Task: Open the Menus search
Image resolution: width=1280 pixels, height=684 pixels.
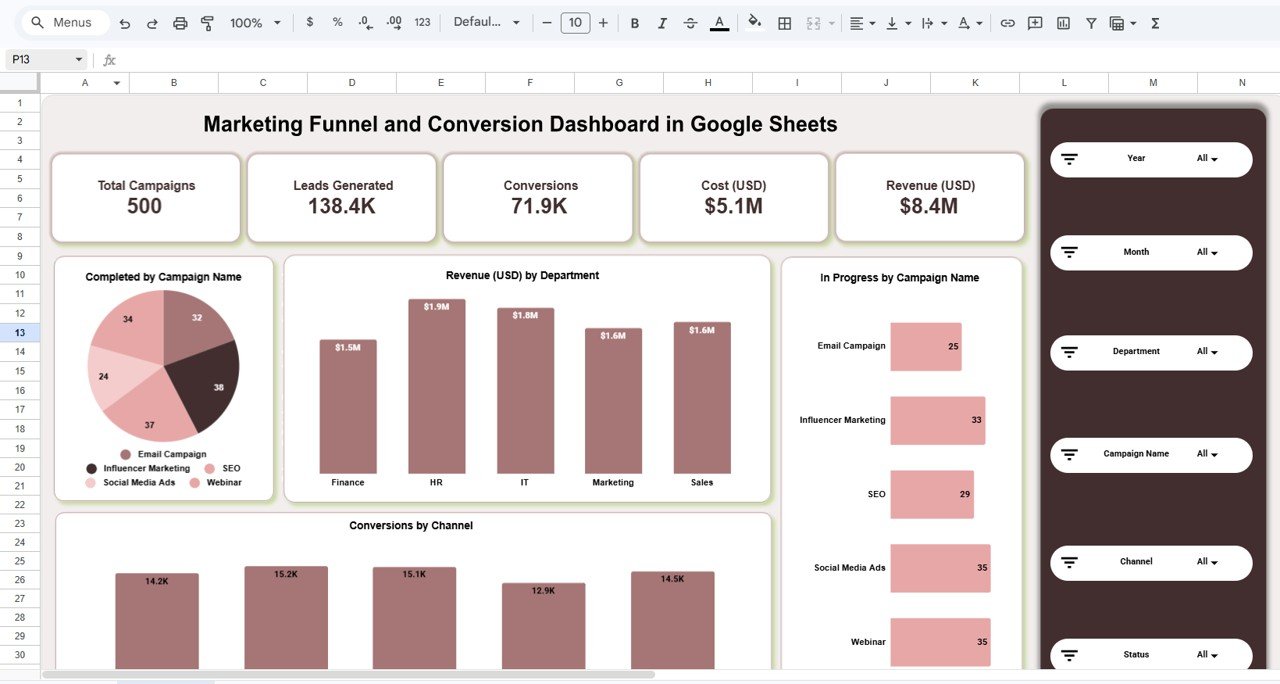Action: pyautogui.click(x=63, y=21)
